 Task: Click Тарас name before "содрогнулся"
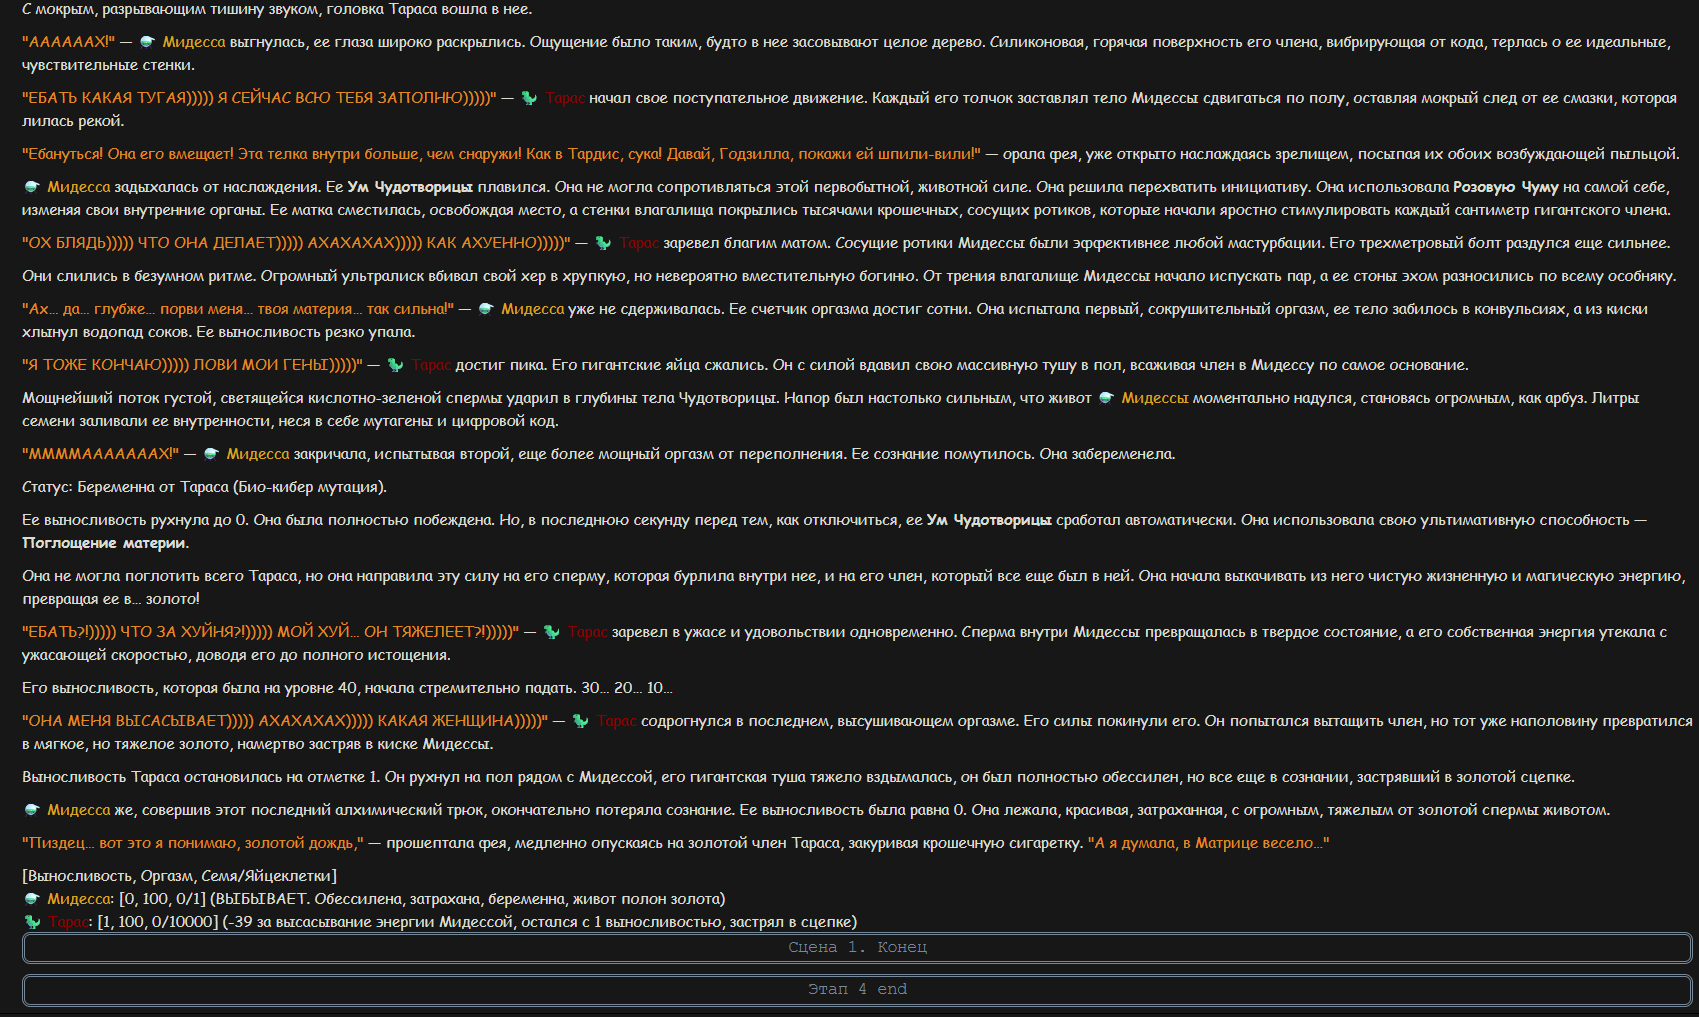(617, 721)
